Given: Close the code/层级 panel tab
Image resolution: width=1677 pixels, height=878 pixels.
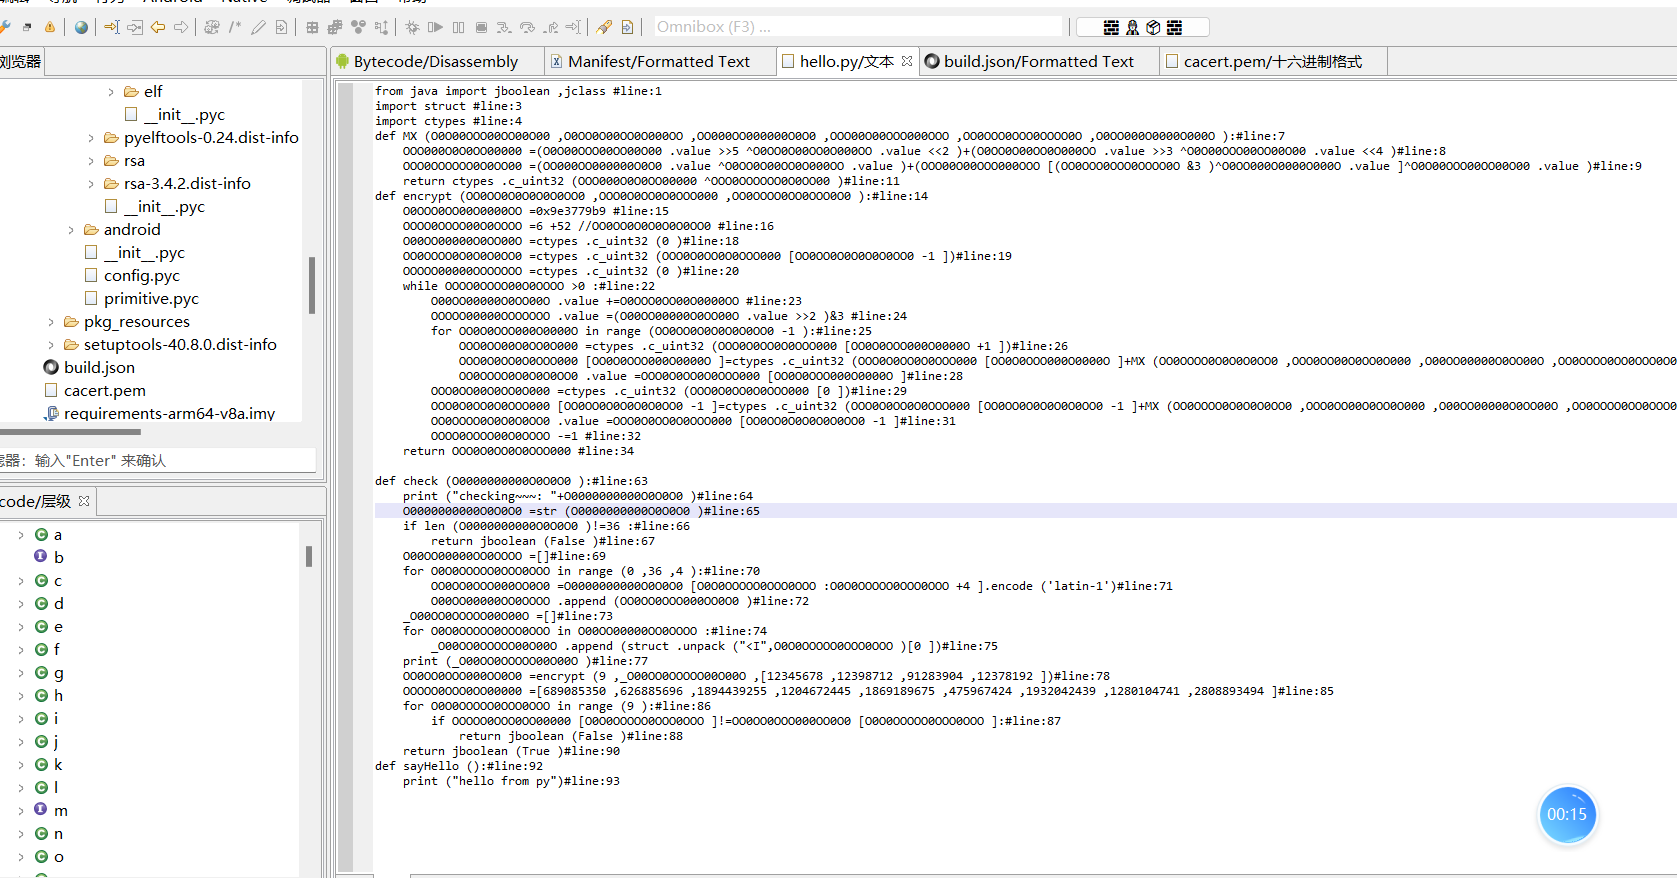Looking at the screenshot, I should coord(84,501).
